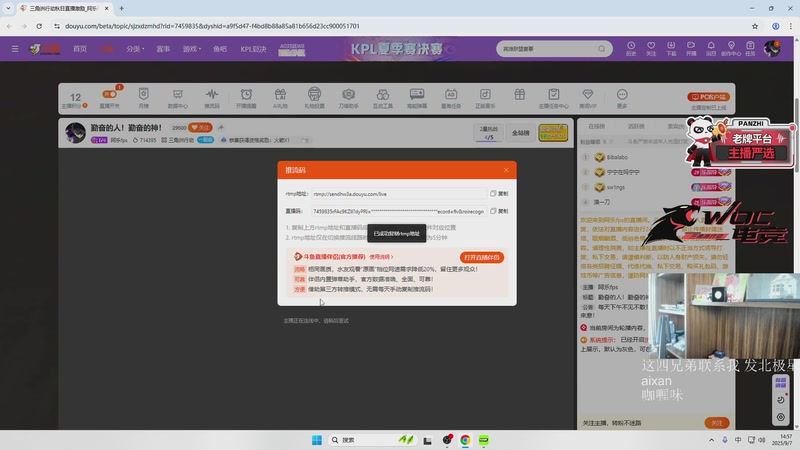
Task: Open the hamburger menu in site header
Action: 15,49
